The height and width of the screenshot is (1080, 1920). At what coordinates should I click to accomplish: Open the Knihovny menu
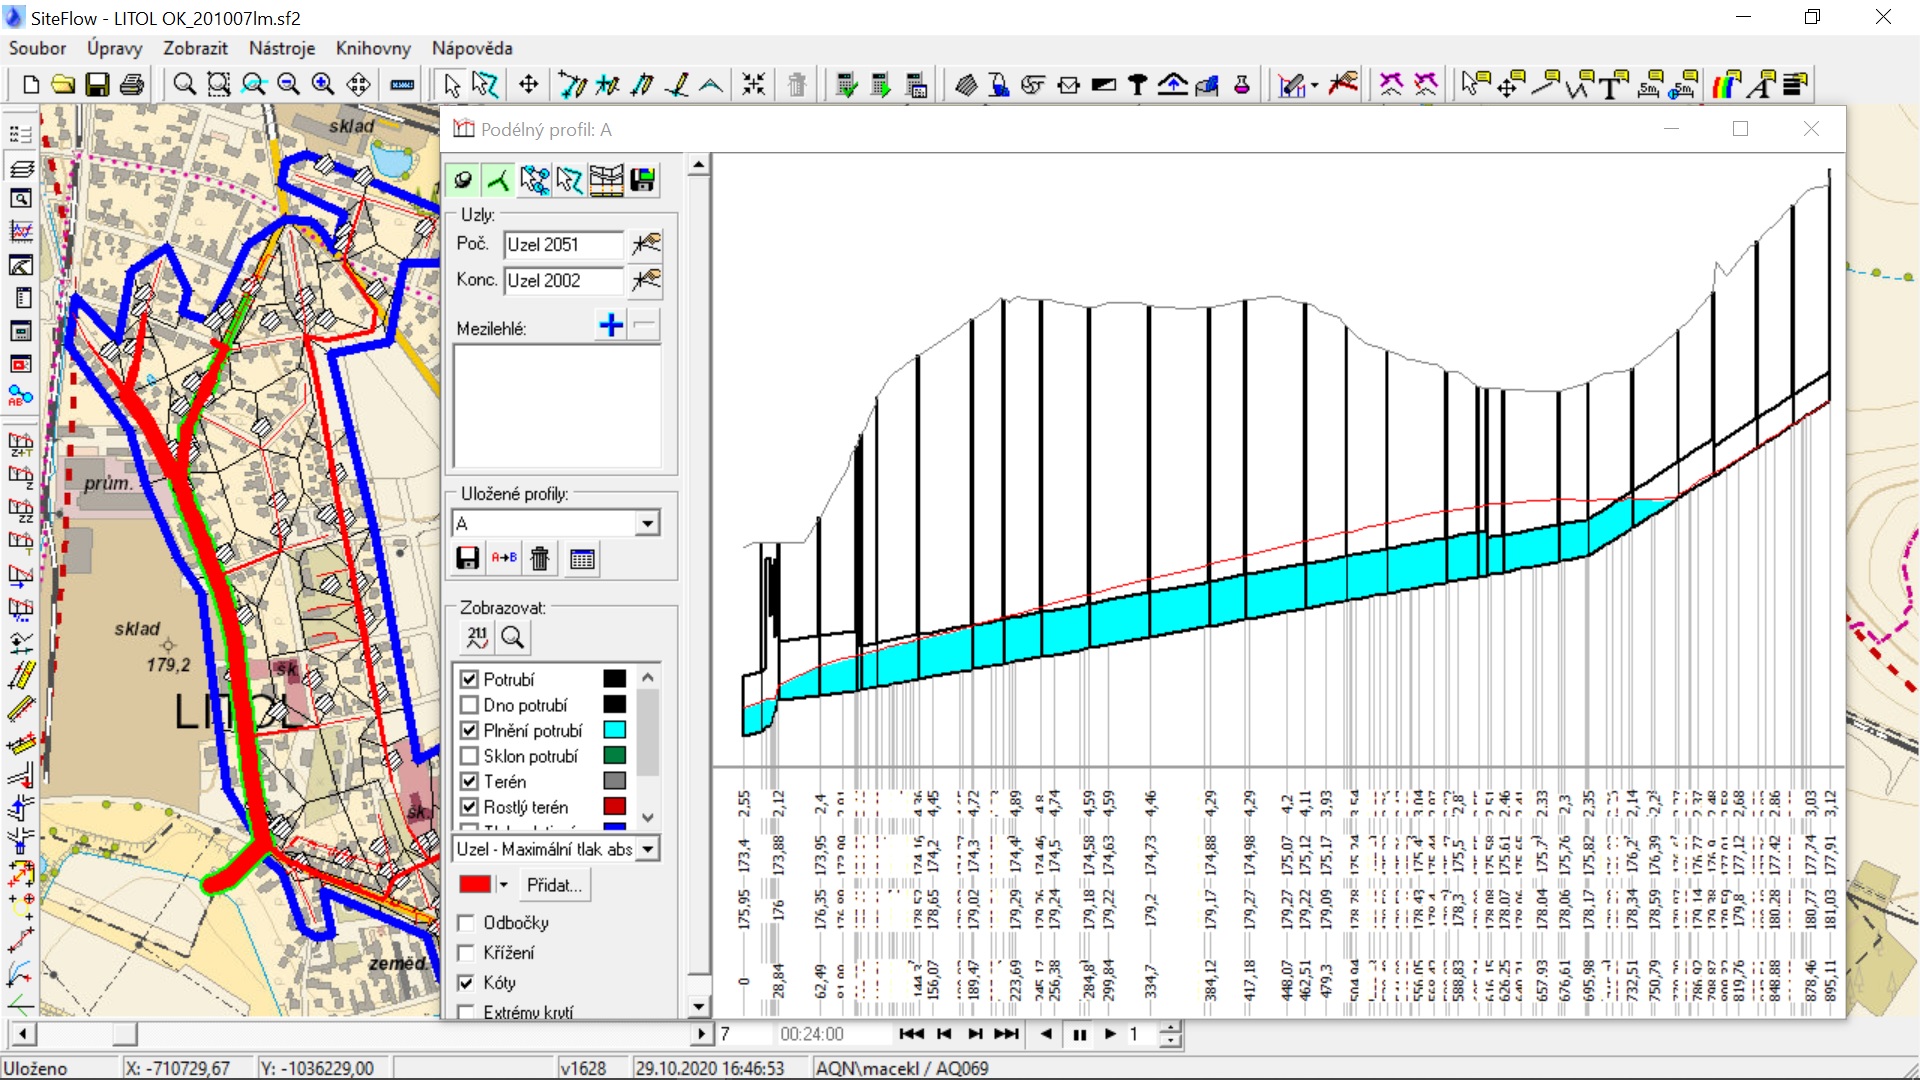click(x=373, y=48)
